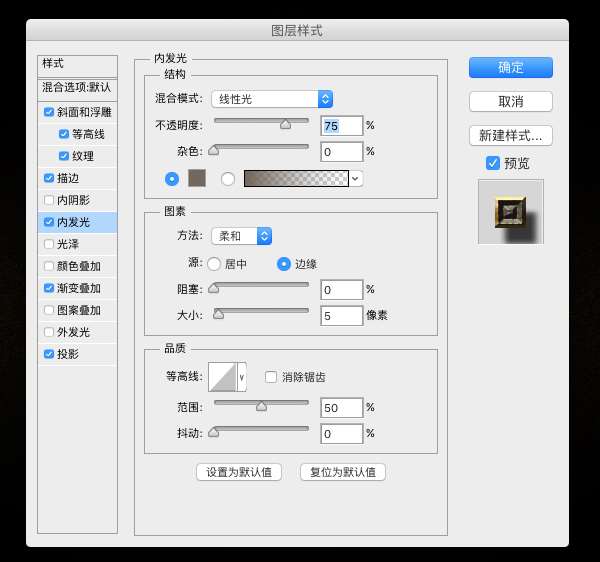The width and height of the screenshot is (600, 562).
Task: Uncheck the 渐变叠加 checkbox
Action: click(x=49, y=288)
